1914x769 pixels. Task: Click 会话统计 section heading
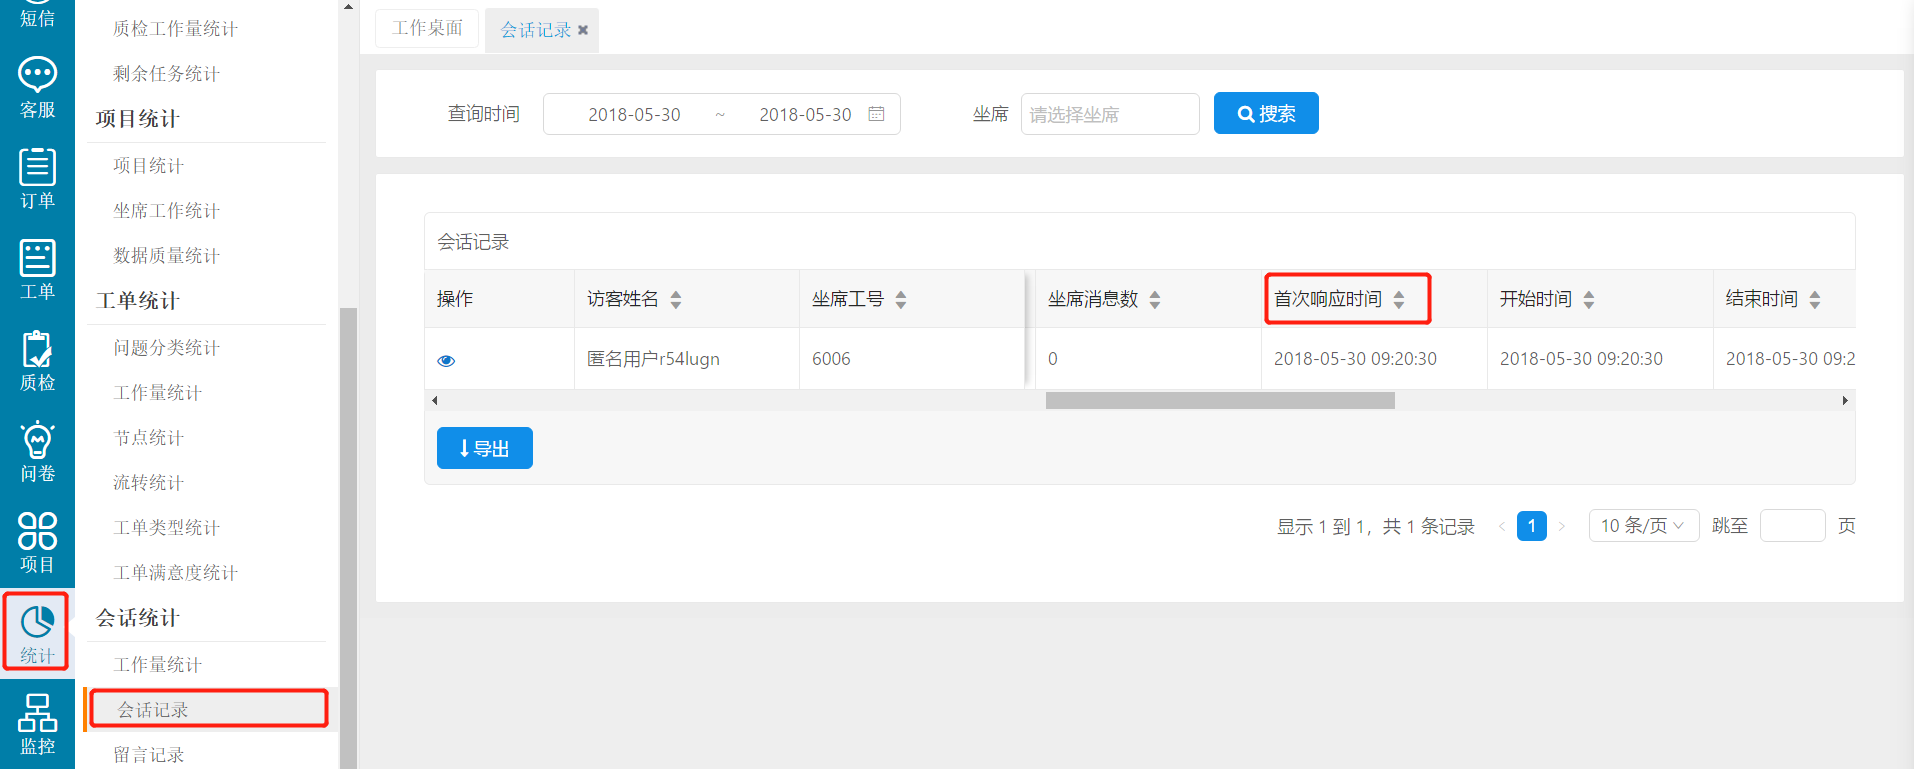click(x=138, y=618)
